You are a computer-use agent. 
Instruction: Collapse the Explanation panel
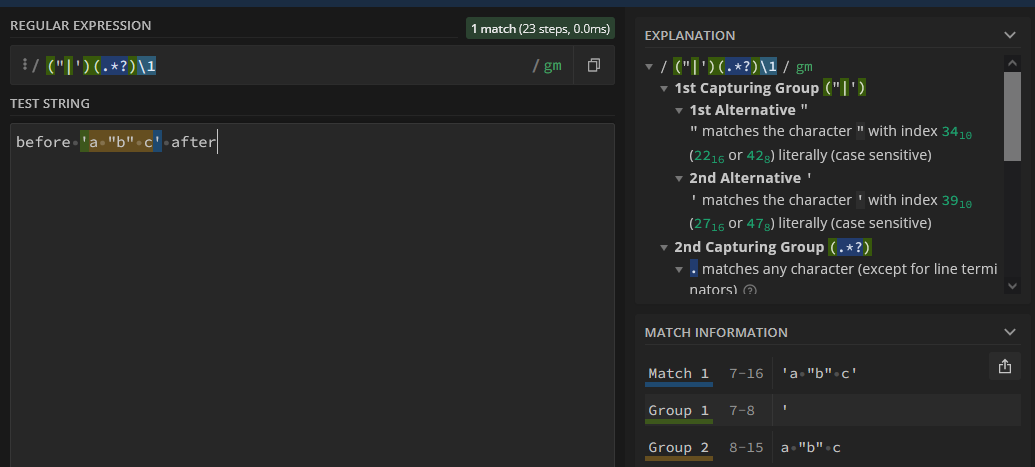click(1009, 35)
